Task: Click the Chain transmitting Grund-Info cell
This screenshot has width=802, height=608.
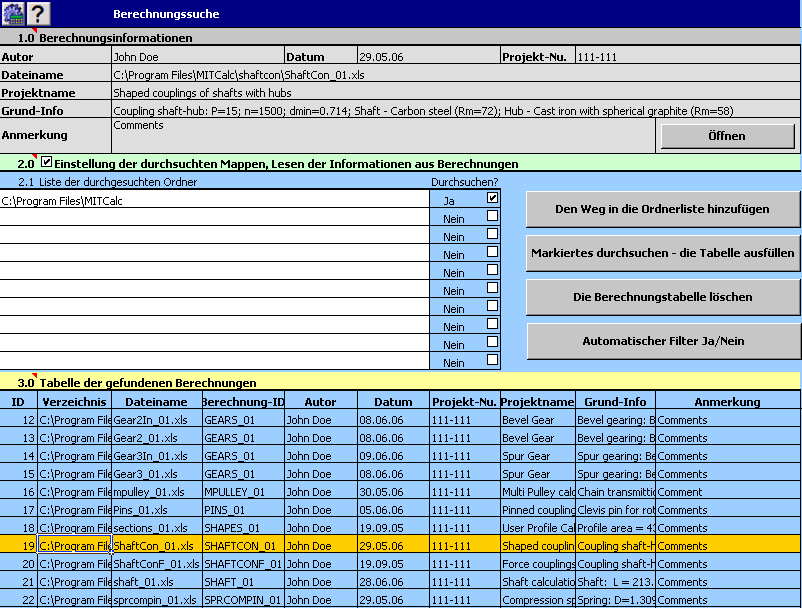Action: (615, 492)
